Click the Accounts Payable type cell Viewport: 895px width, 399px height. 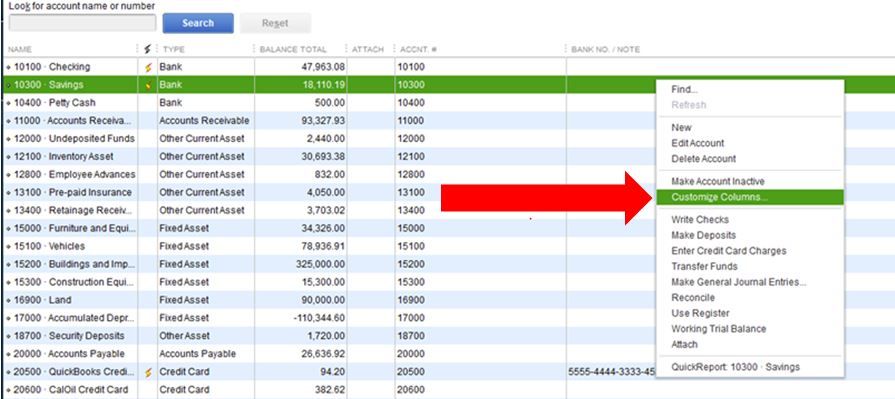[x=197, y=354]
